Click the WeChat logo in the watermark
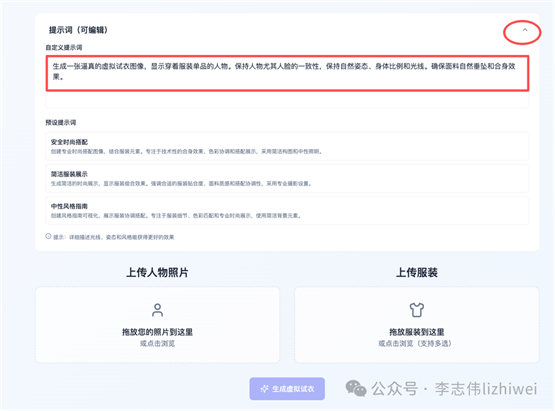Image resolution: width=555 pixels, height=411 pixels. [x=356, y=388]
